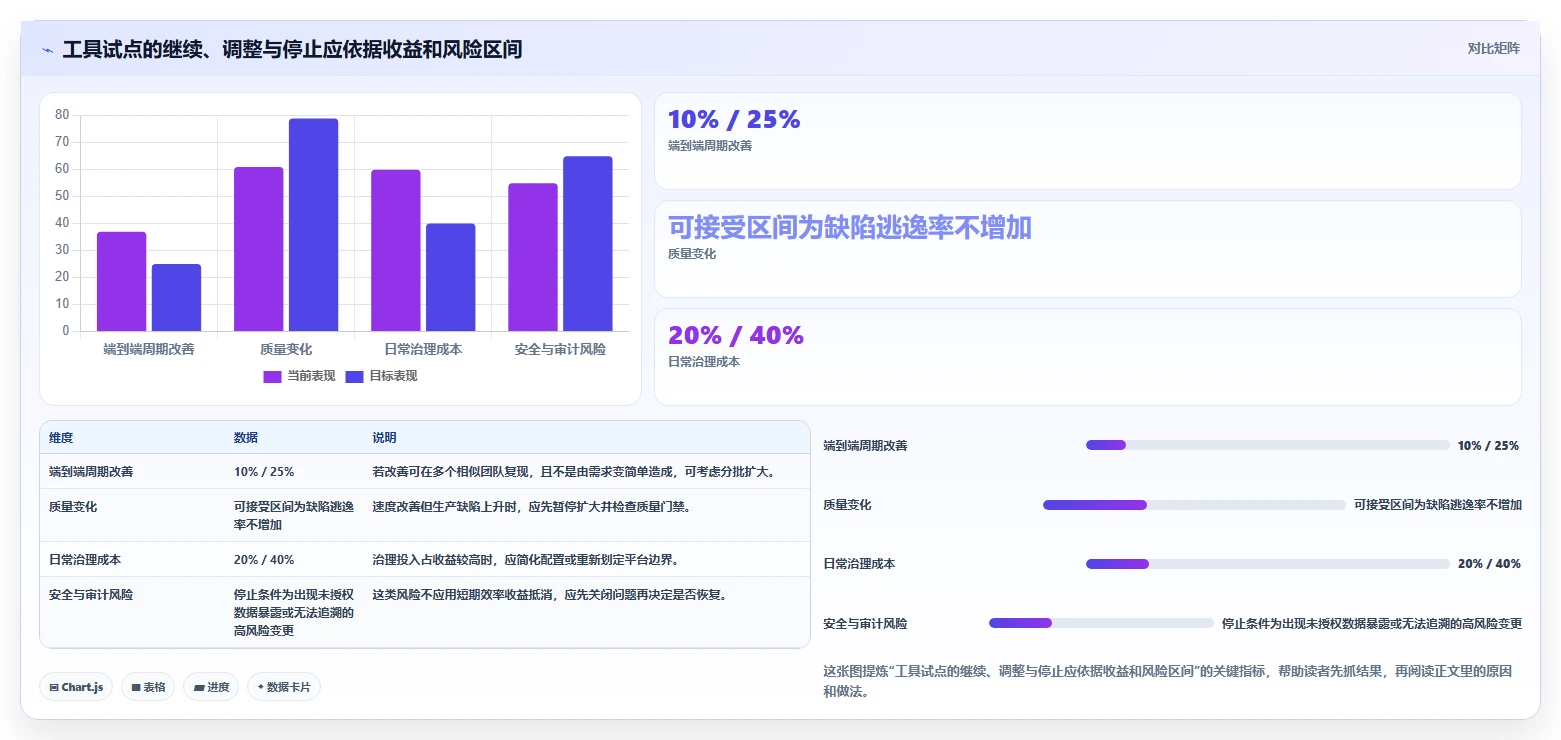Click the 数据卡片 tag button
This screenshot has width=1561, height=740.
click(284, 687)
